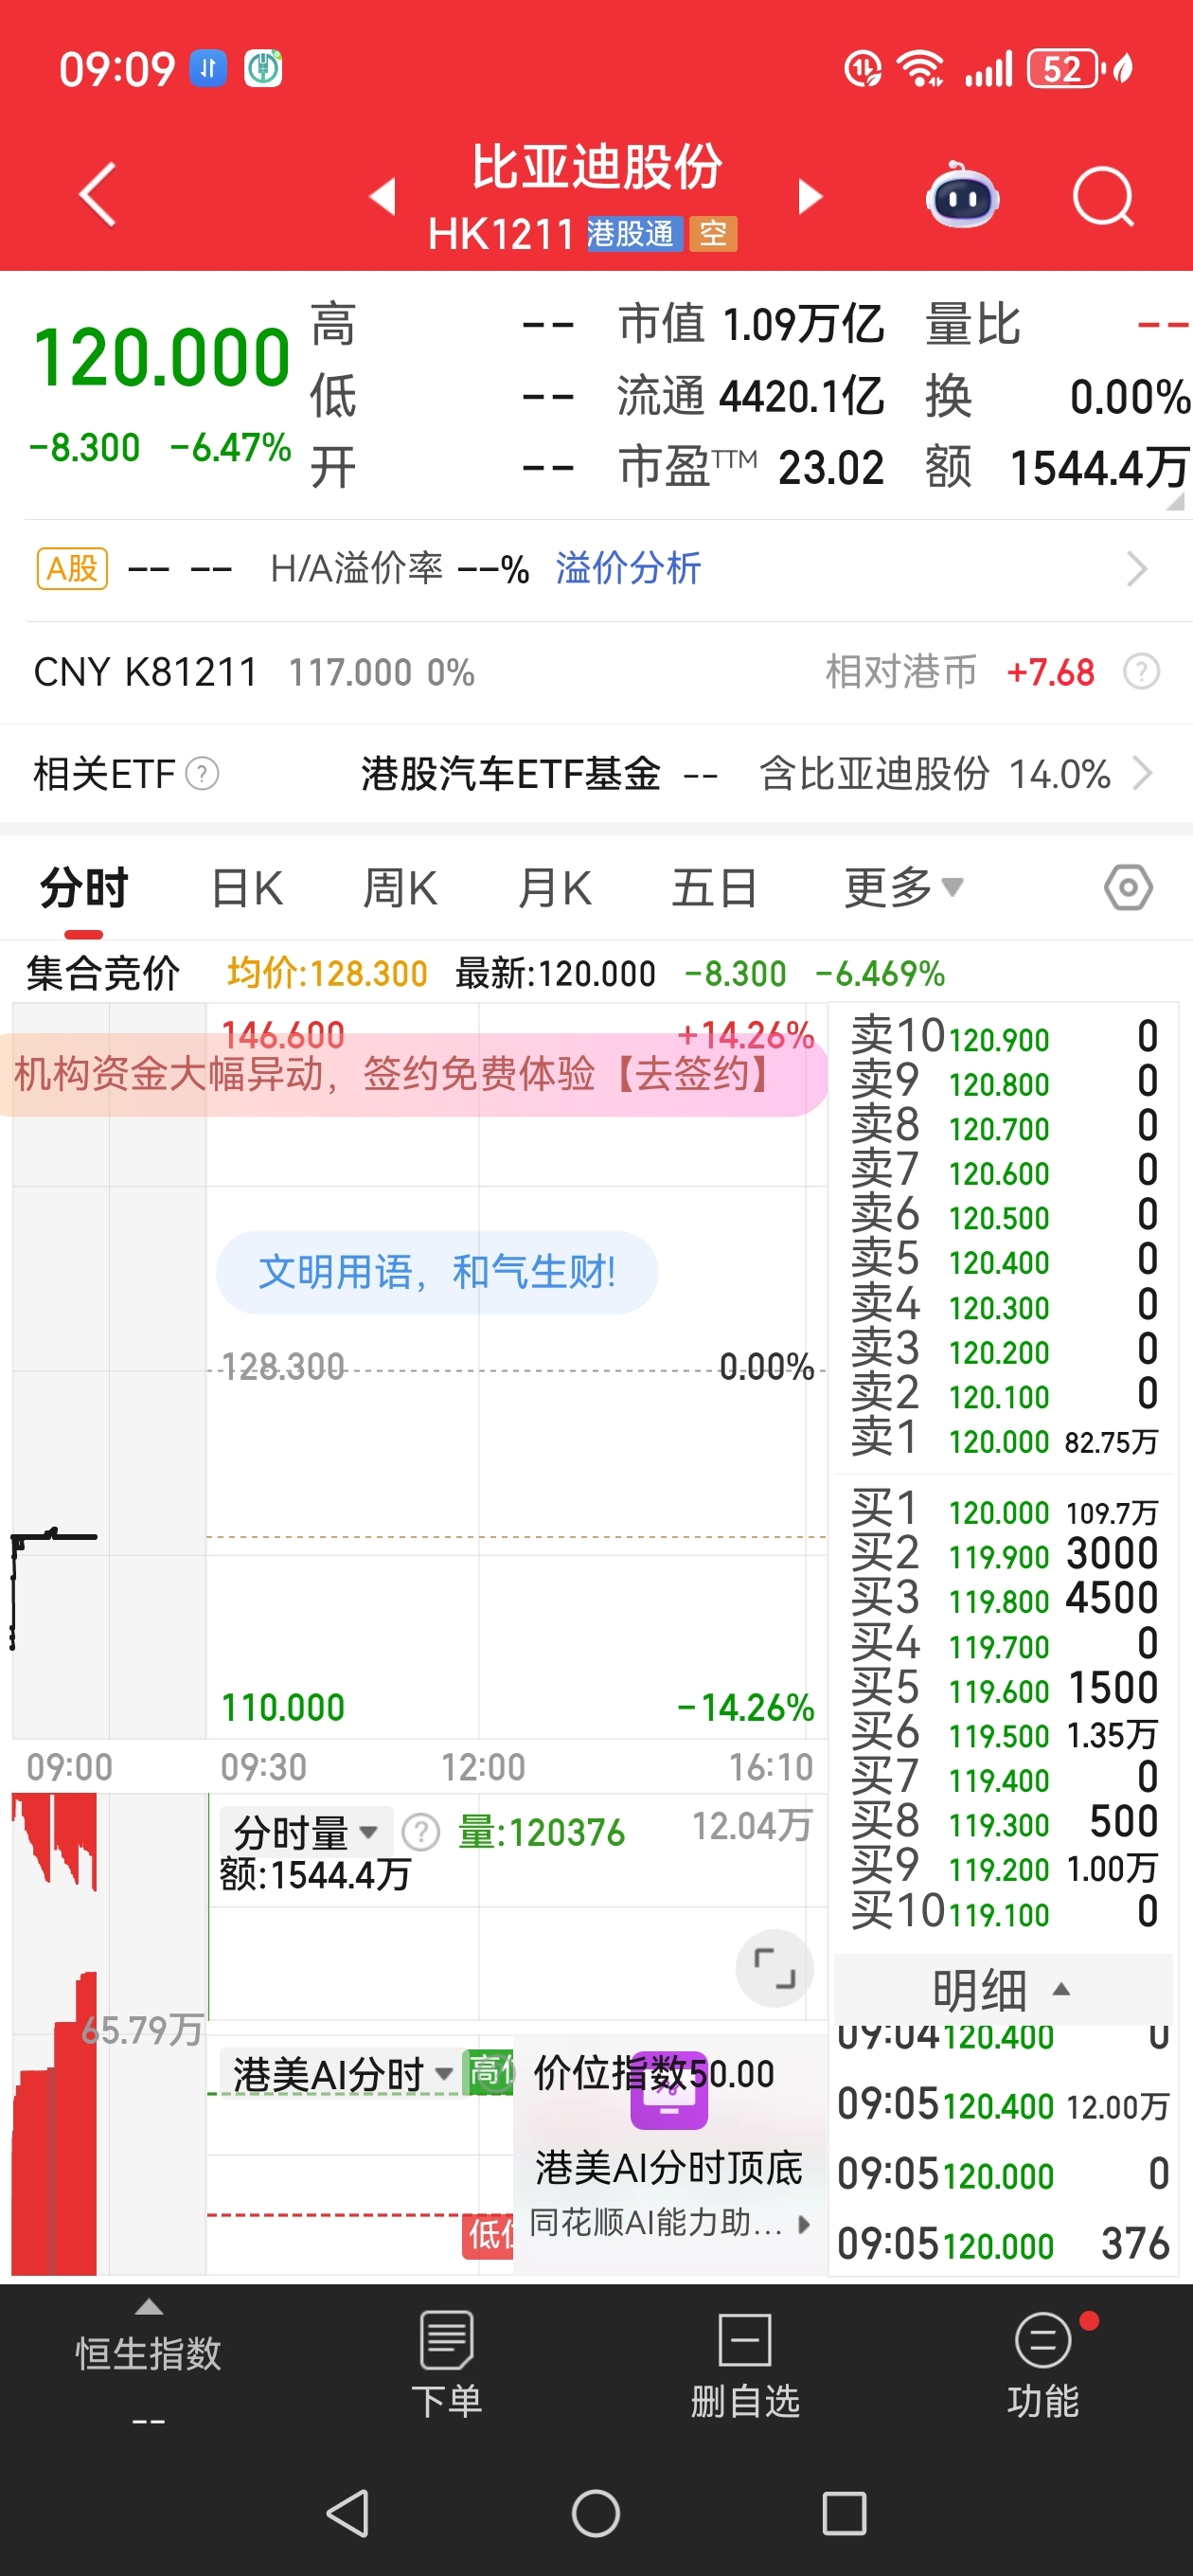
Task: Open the AI robot assistant
Action: pos(962,194)
